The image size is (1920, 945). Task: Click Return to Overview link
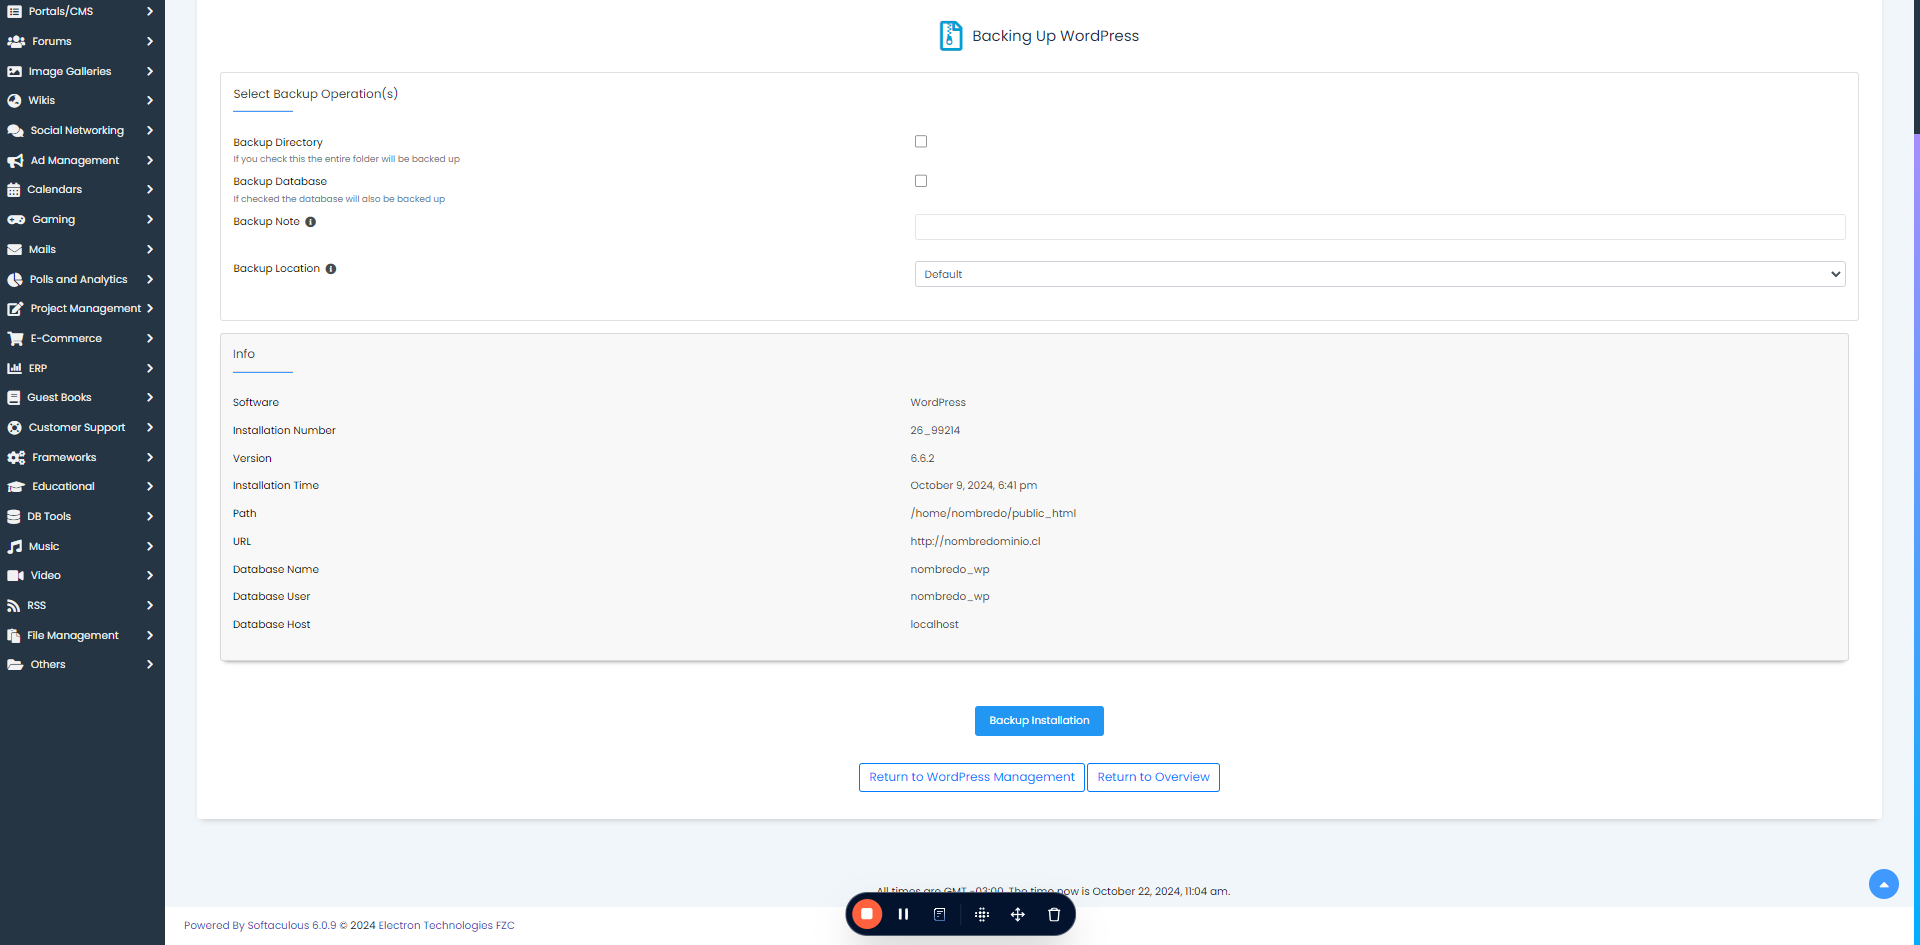click(x=1153, y=778)
